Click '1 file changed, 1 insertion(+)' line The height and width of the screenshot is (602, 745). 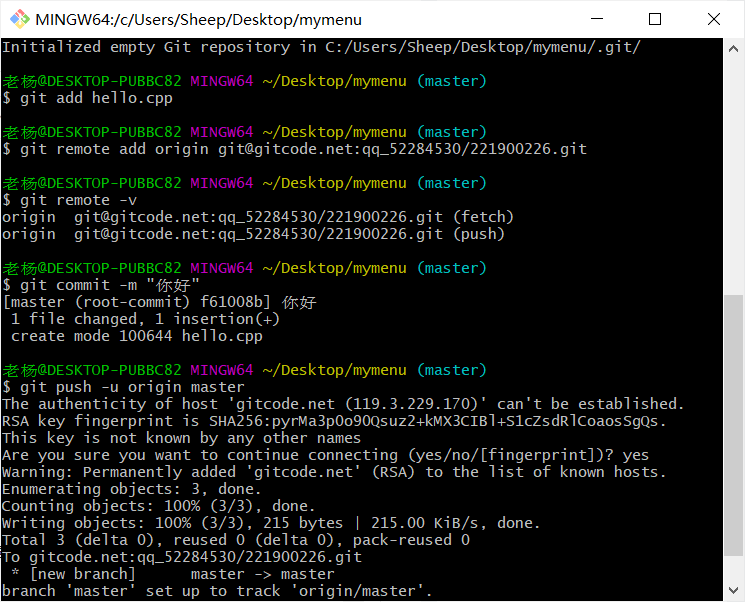145,319
